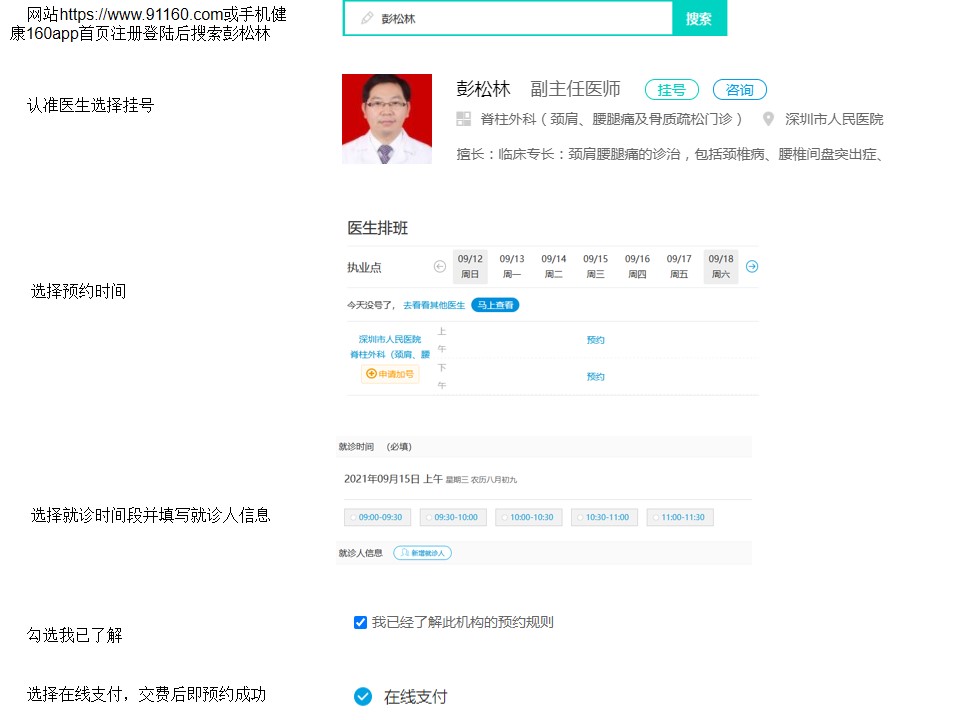Click the plus icon on 申请加号
Screen dimensions: 960x720
(370, 373)
